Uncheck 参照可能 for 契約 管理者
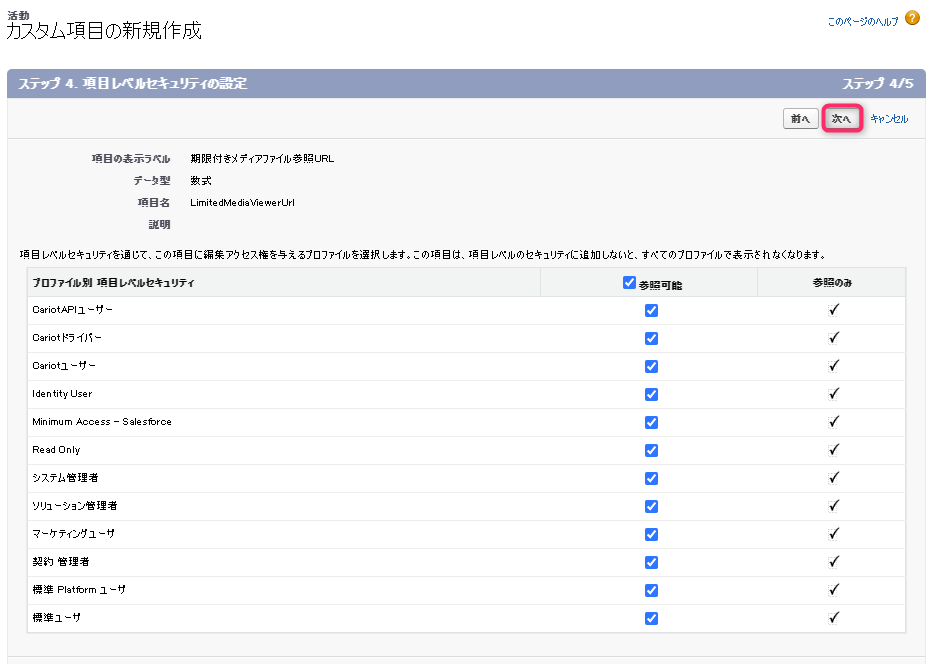Image resolution: width=931 pixels, height=664 pixels. (651, 562)
